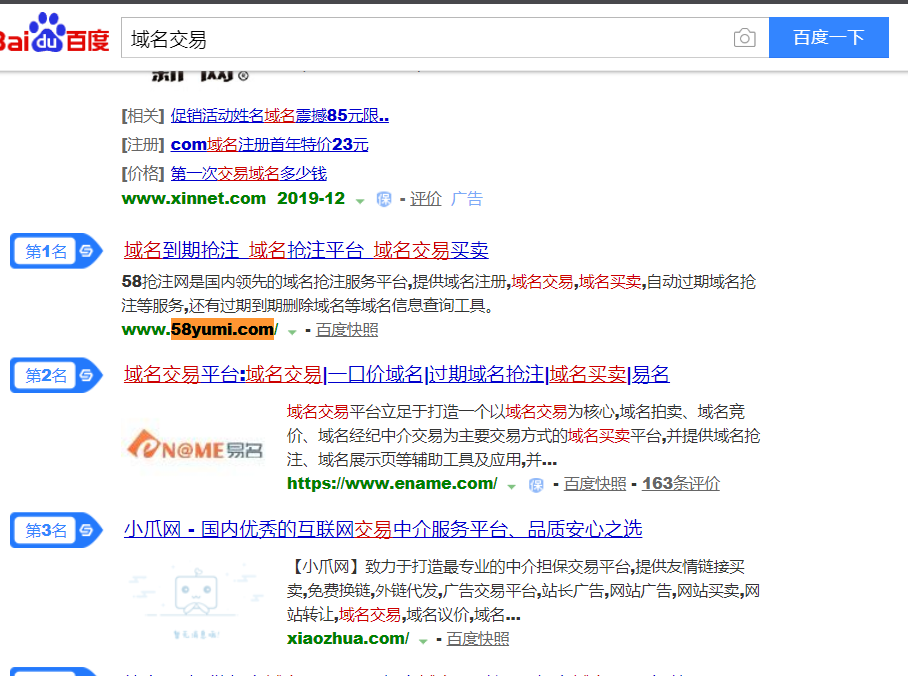Click the Baidu logo
908x676 pixels.
point(53,34)
